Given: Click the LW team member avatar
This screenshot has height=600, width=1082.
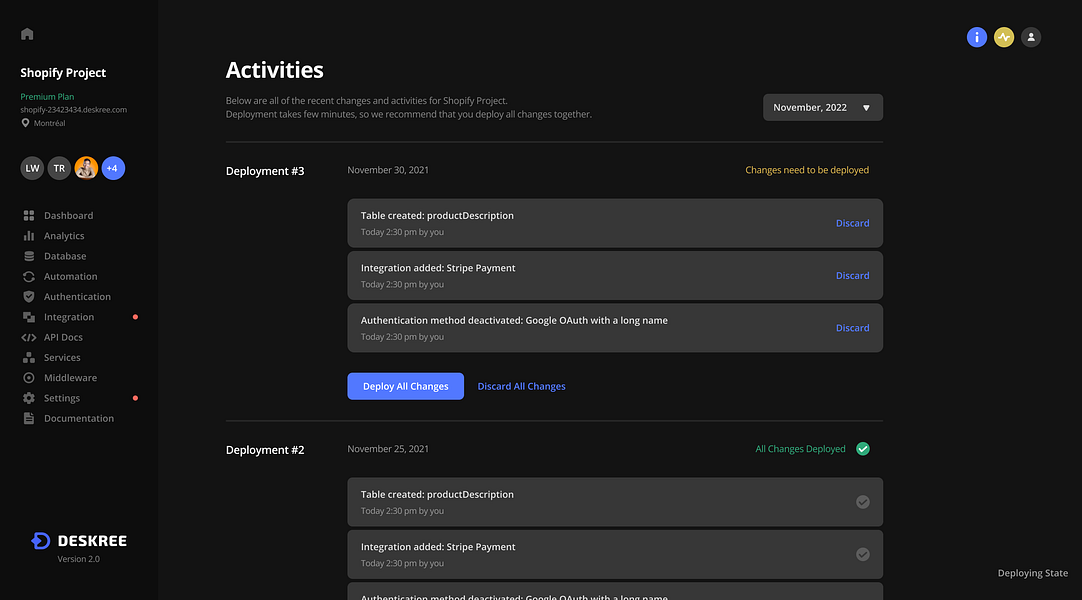Looking at the screenshot, I should [x=32, y=169].
